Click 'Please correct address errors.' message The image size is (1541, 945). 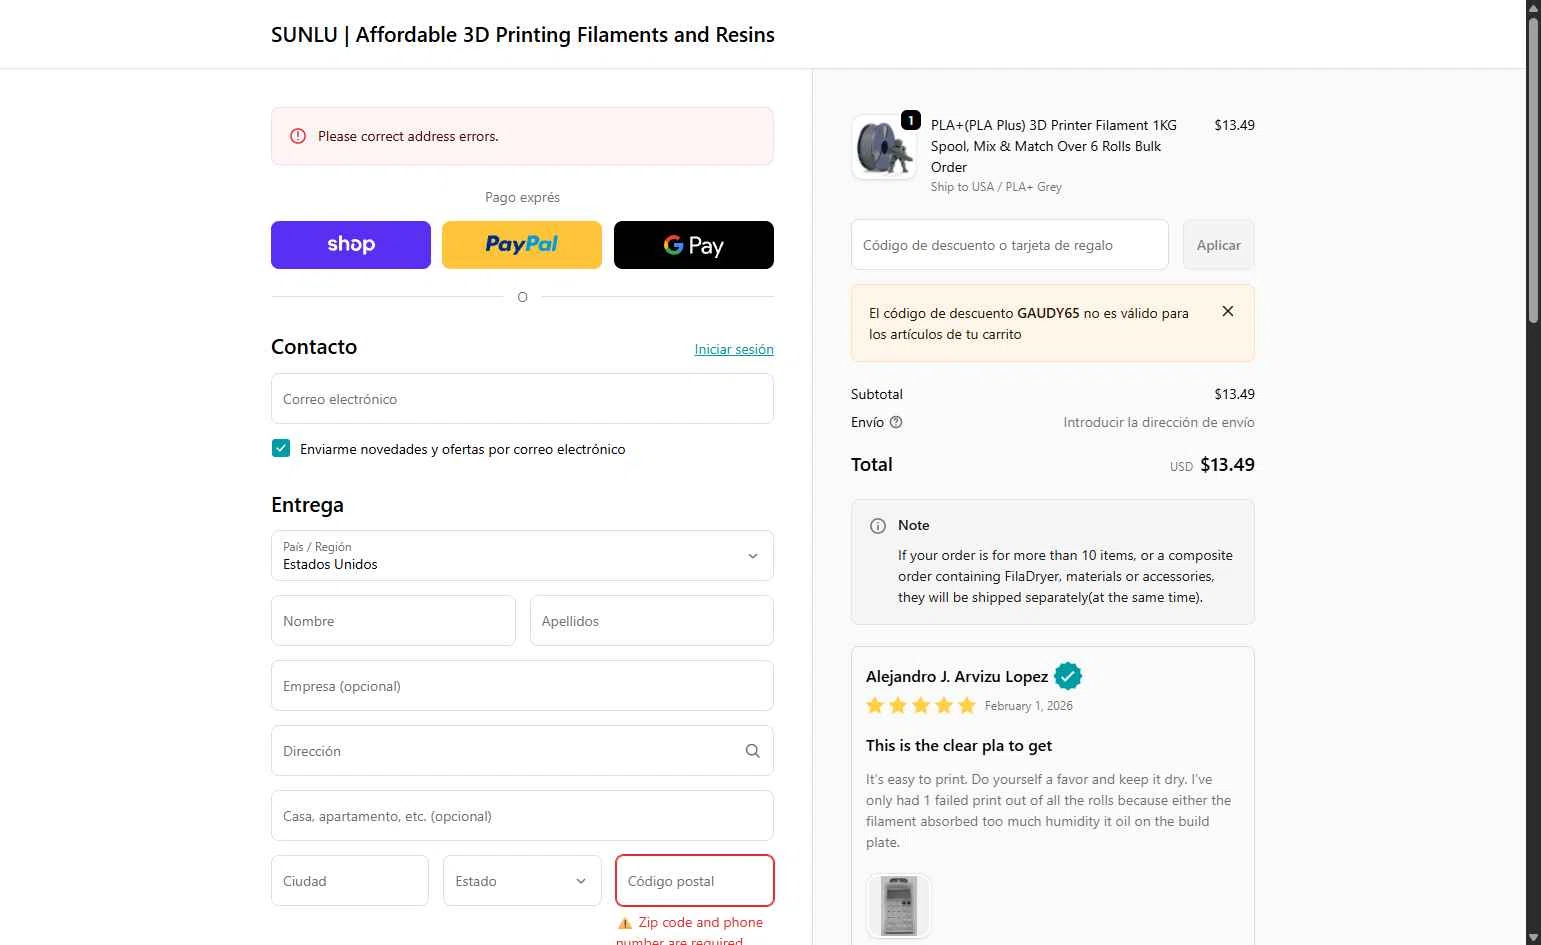408,136
